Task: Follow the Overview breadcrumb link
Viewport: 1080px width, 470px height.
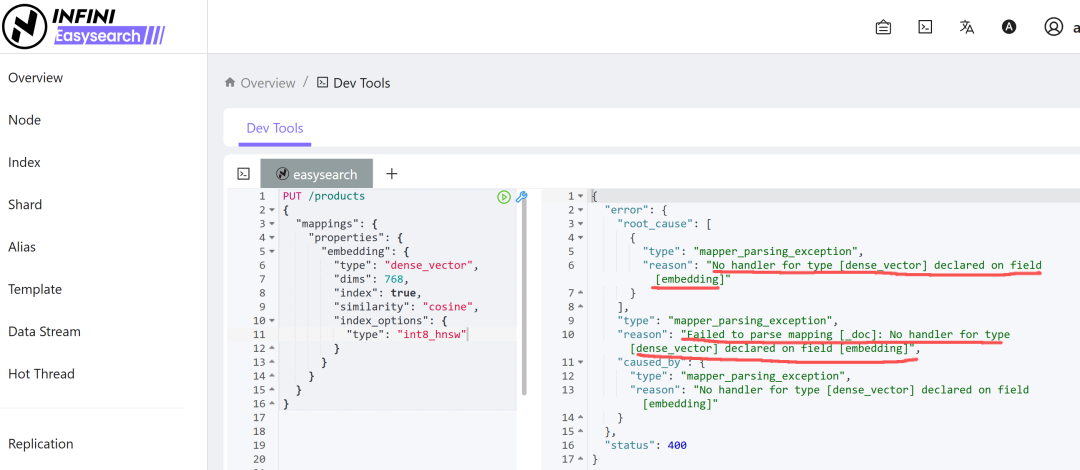Action: [x=268, y=83]
